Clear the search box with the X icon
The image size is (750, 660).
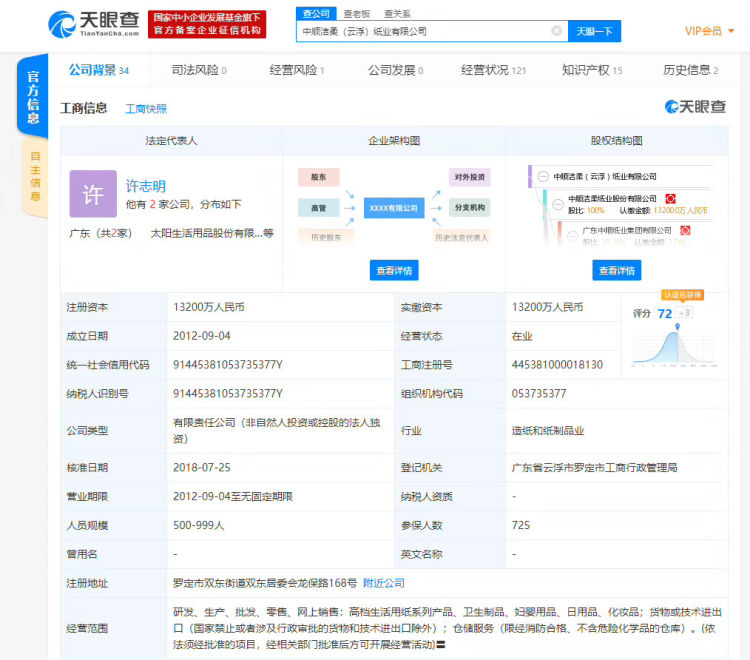(x=556, y=31)
